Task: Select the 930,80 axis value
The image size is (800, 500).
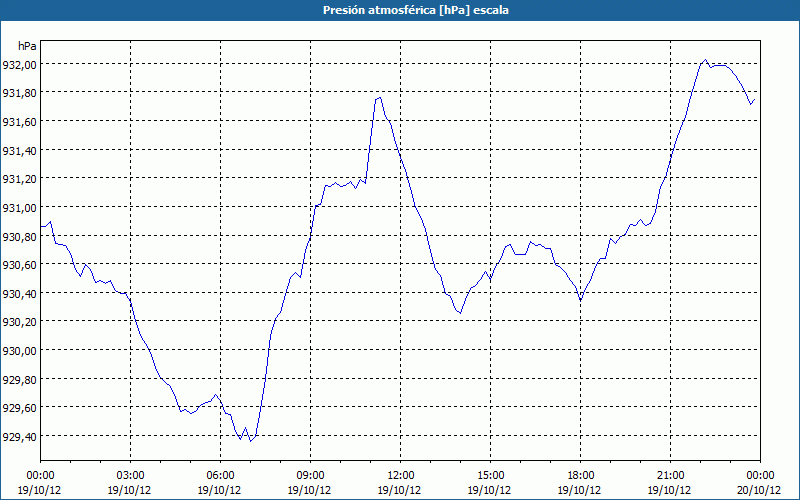Action: (x=19, y=236)
